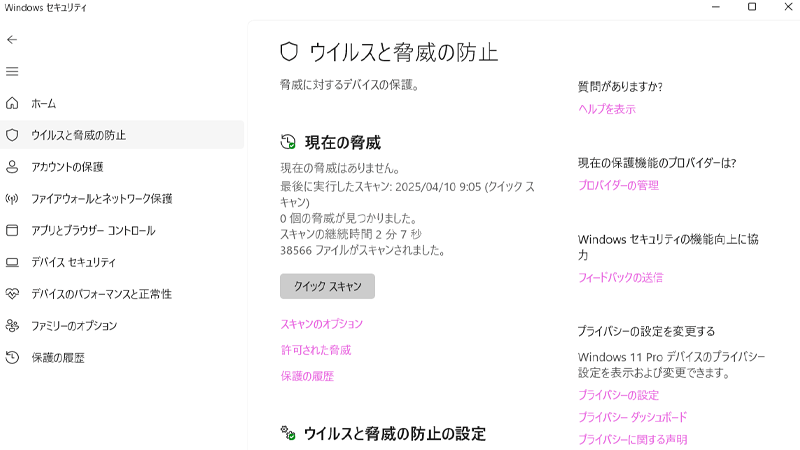The image size is (800, 450).
Task: Click プロバイダーの管理 link
Action: point(618,185)
